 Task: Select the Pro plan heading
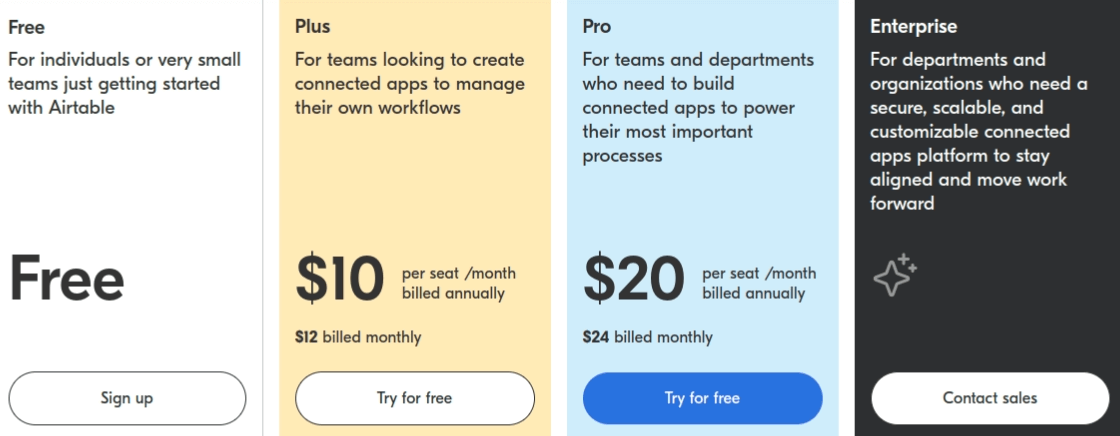pos(596,27)
